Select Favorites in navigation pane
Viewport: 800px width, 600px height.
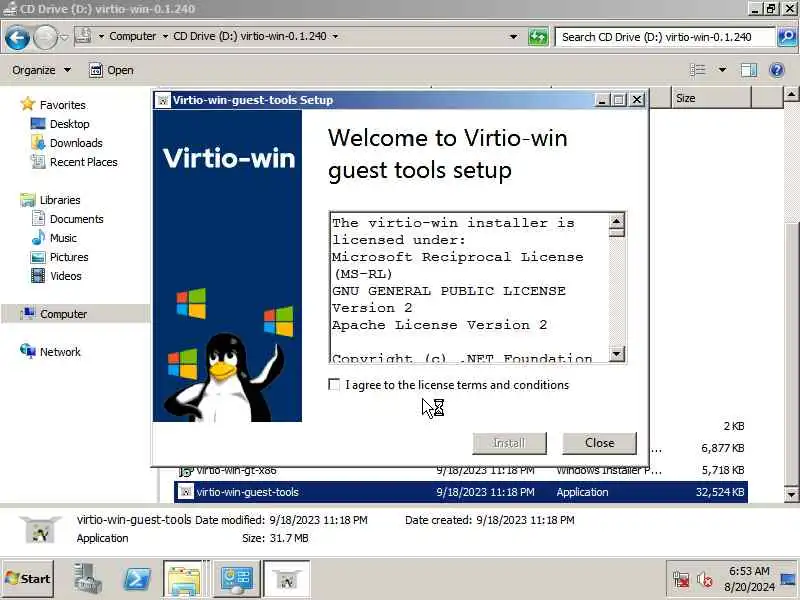tap(53, 105)
